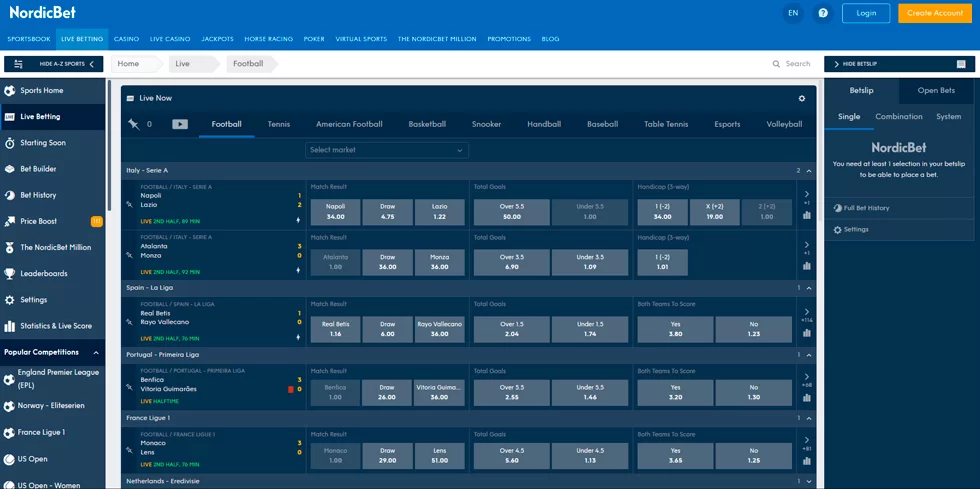Open the Open Bets tab
This screenshot has height=489, width=980.
[x=936, y=91]
